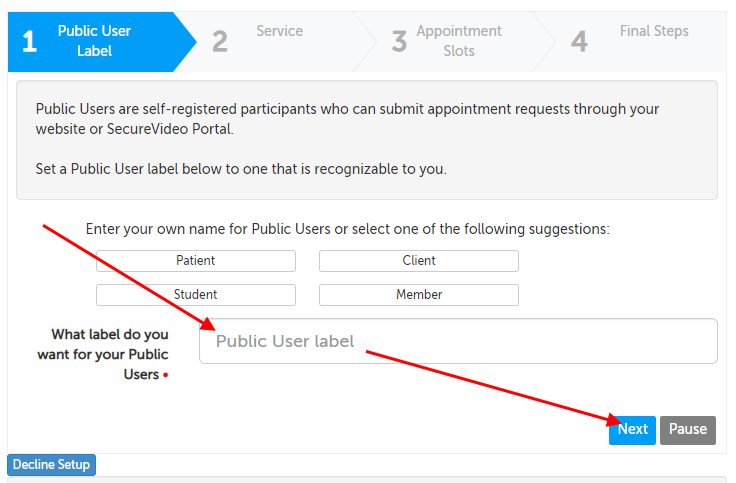Focus the Public User label text field

458,341
